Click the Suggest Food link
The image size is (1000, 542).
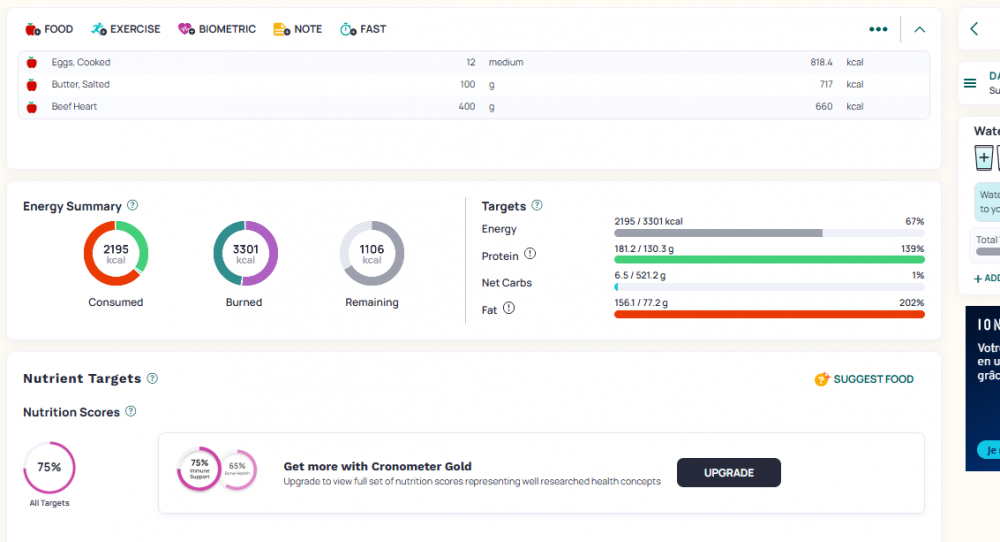(x=864, y=379)
